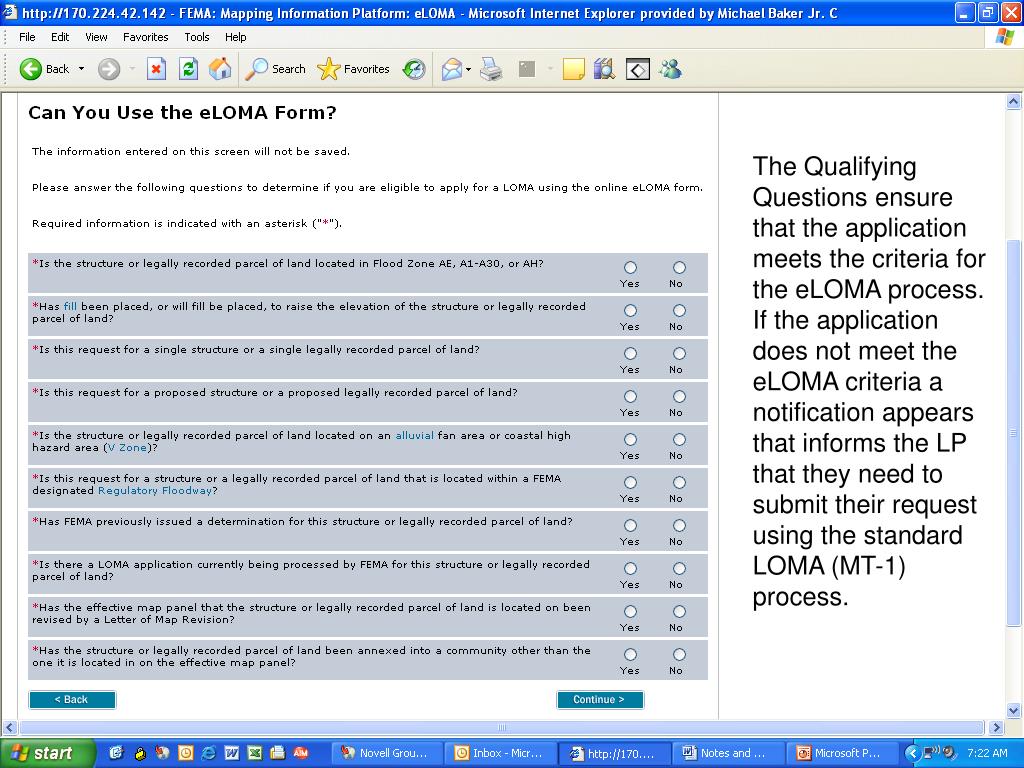Open the Favorites star toolbar button

coord(353,69)
